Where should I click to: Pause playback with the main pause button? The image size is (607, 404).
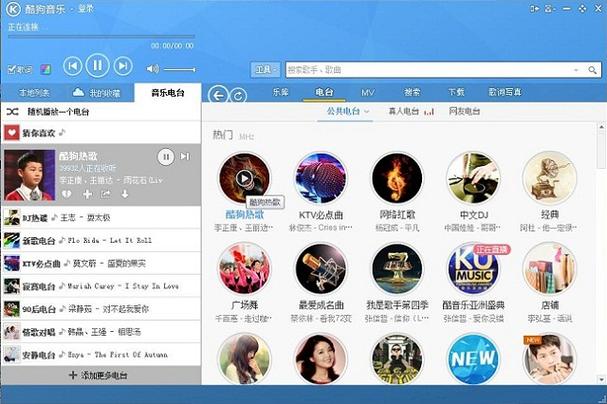[97, 65]
